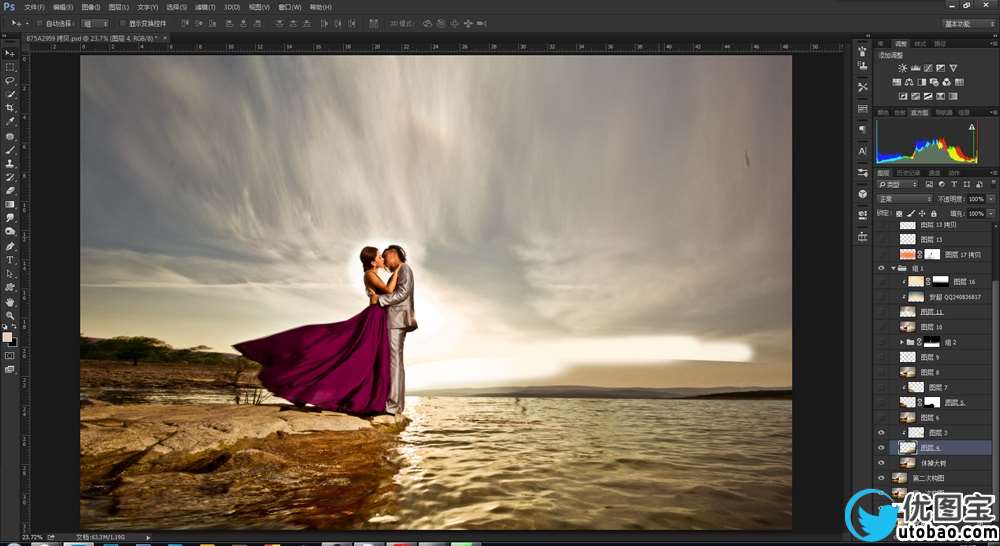The height and width of the screenshot is (546, 1000).
Task: Add a Channel Mixer adjustment
Action: (x=946, y=82)
